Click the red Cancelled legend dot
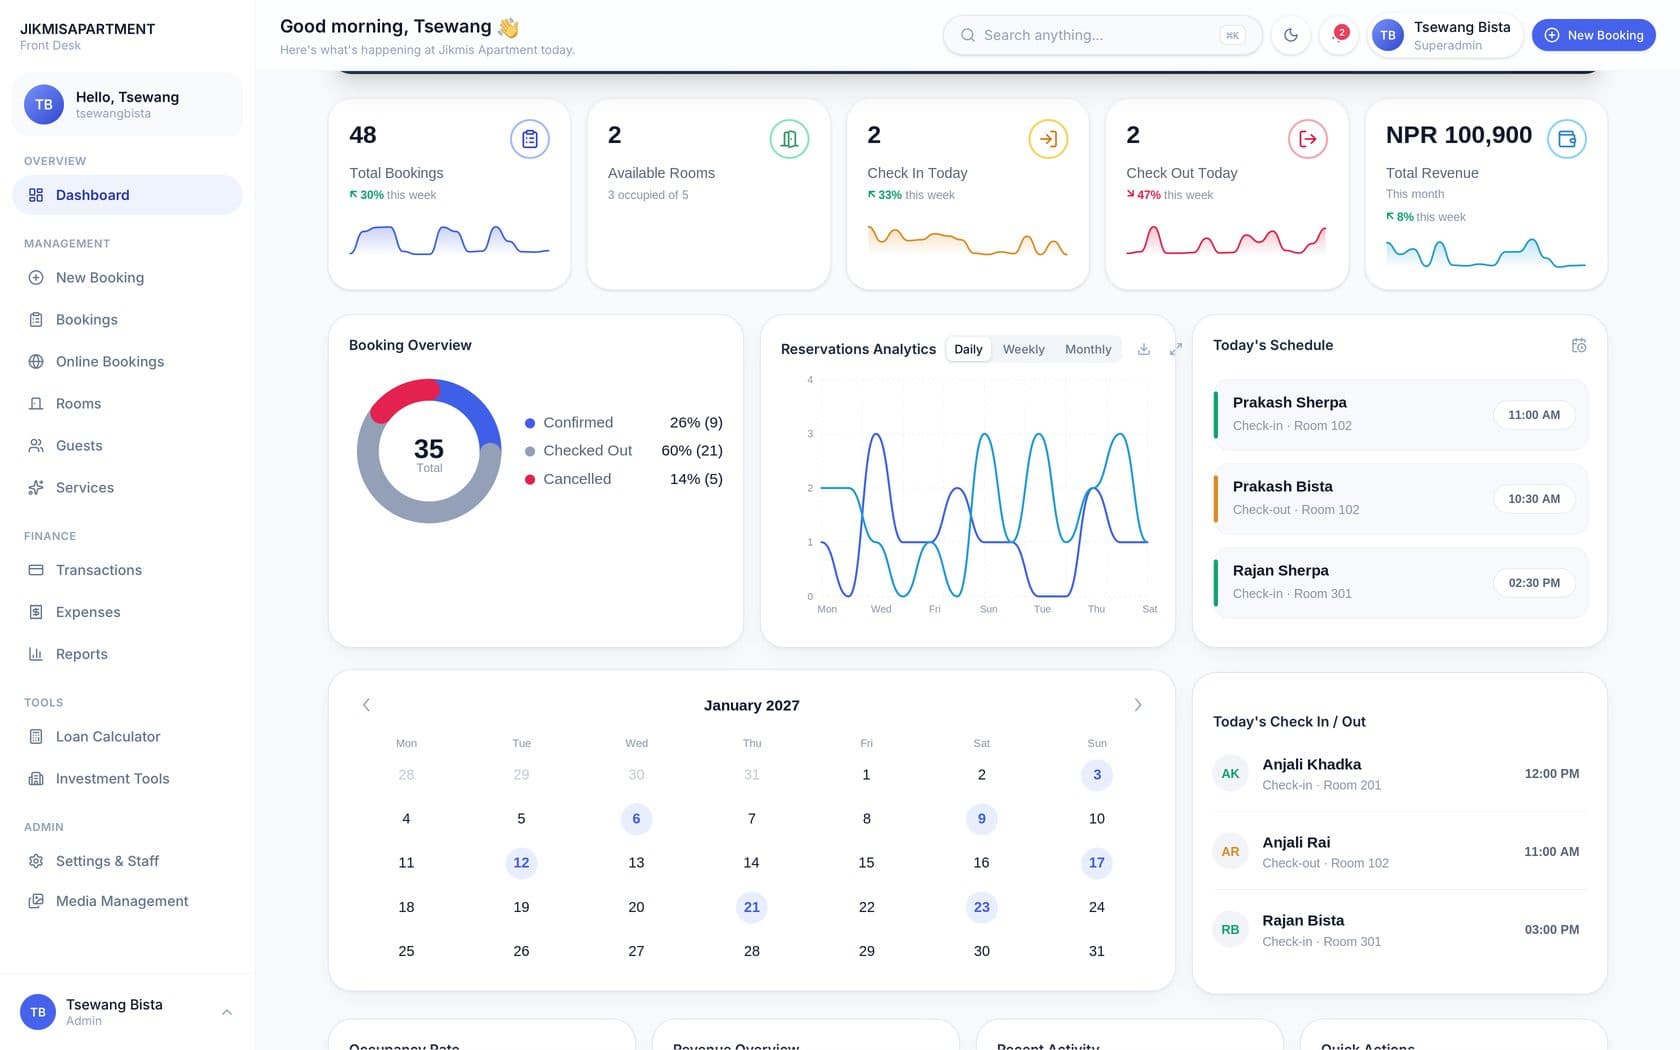This screenshot has width=1680, height=1050. [x=530, y=479]
